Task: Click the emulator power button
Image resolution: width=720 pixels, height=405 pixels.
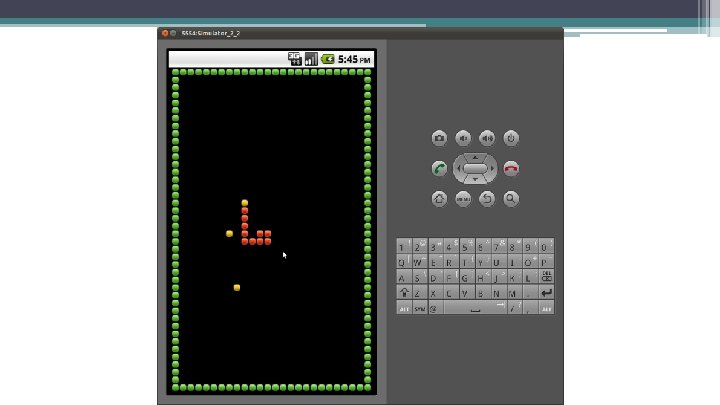Action: 511,138
